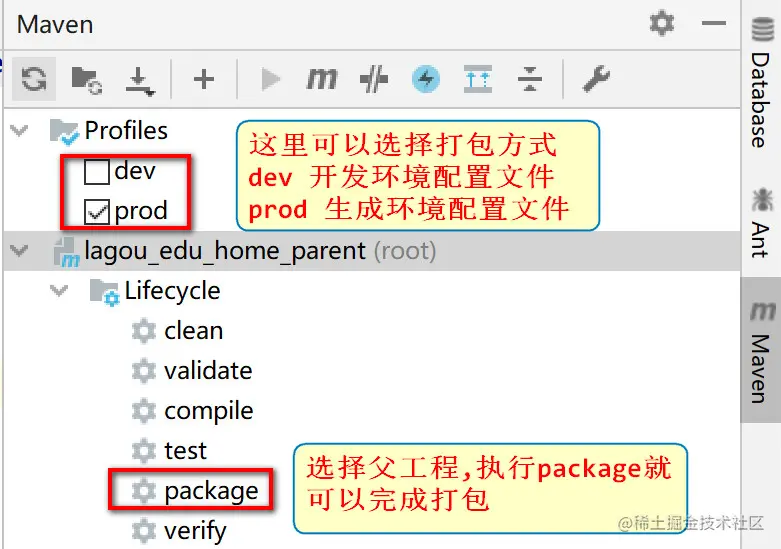Collapse the Profiles node
This screenshot has width=781, height=549.
coord(19,131)
